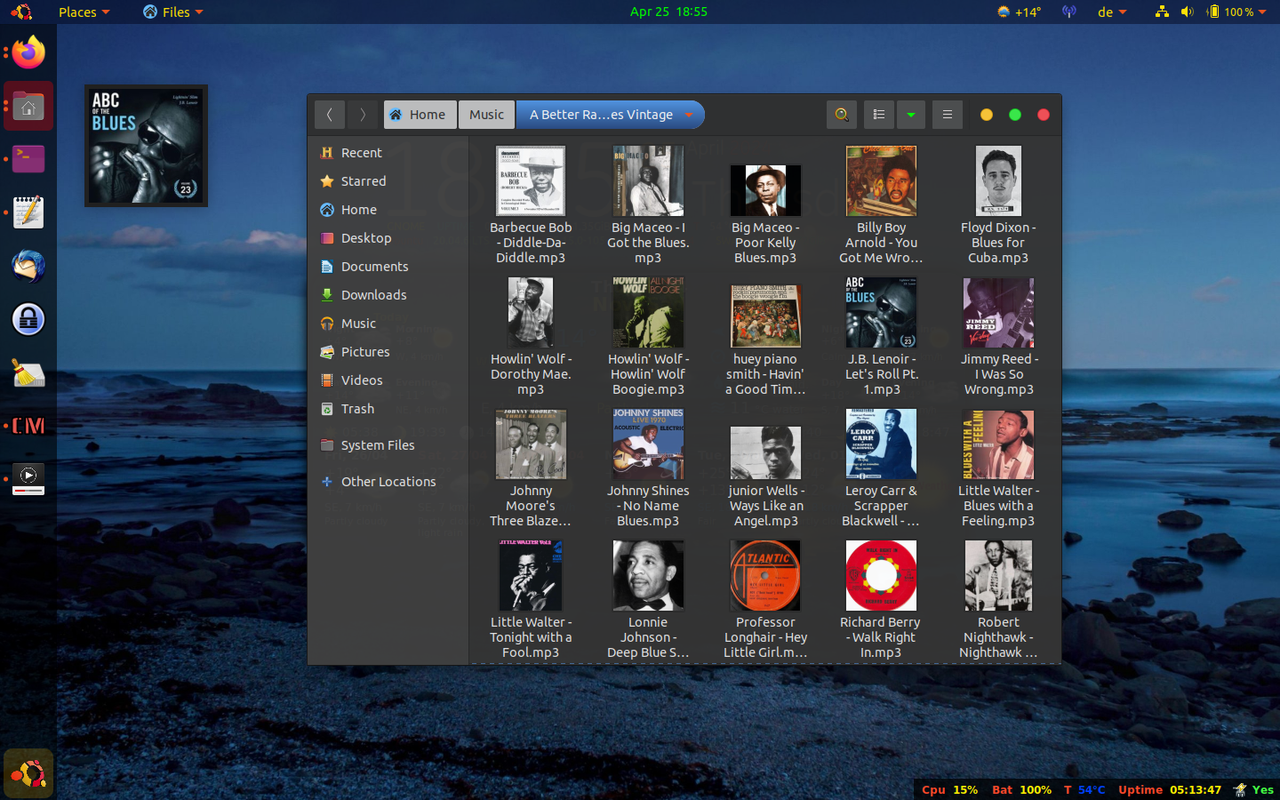Open the Music path button
Screen dimensions: 1280x800
[x=487, y=115]
